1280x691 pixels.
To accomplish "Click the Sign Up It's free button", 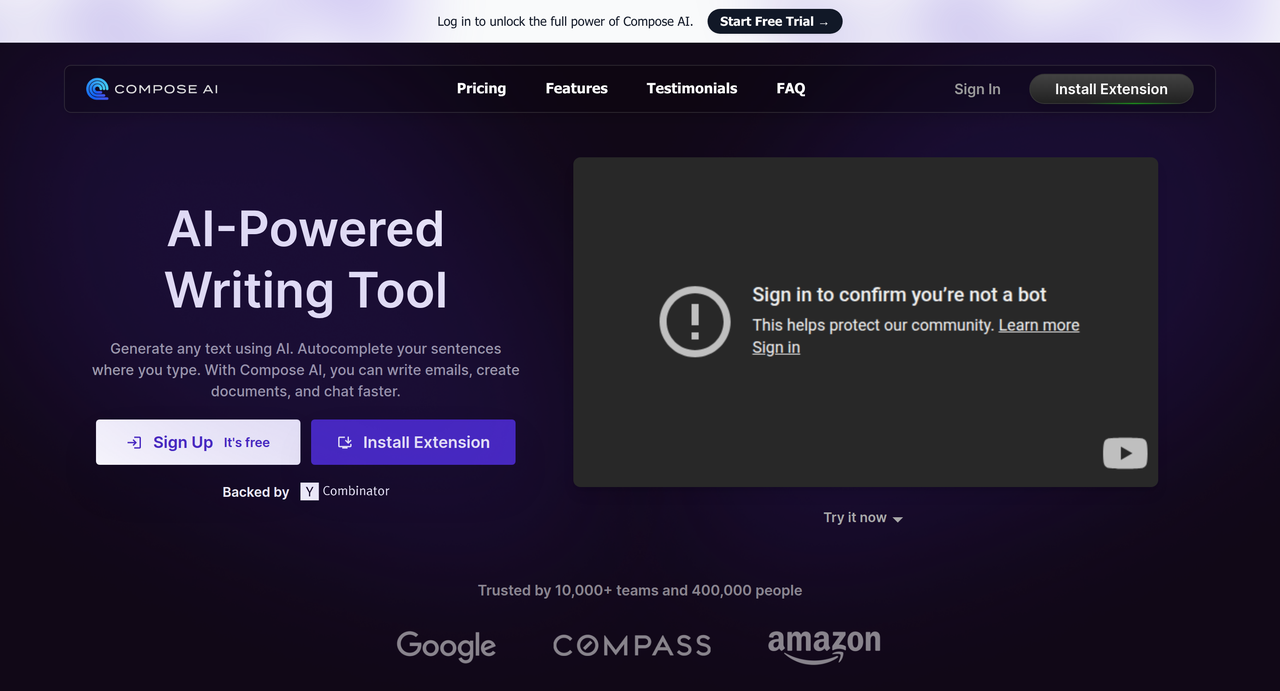I will (x=198, y=442).
